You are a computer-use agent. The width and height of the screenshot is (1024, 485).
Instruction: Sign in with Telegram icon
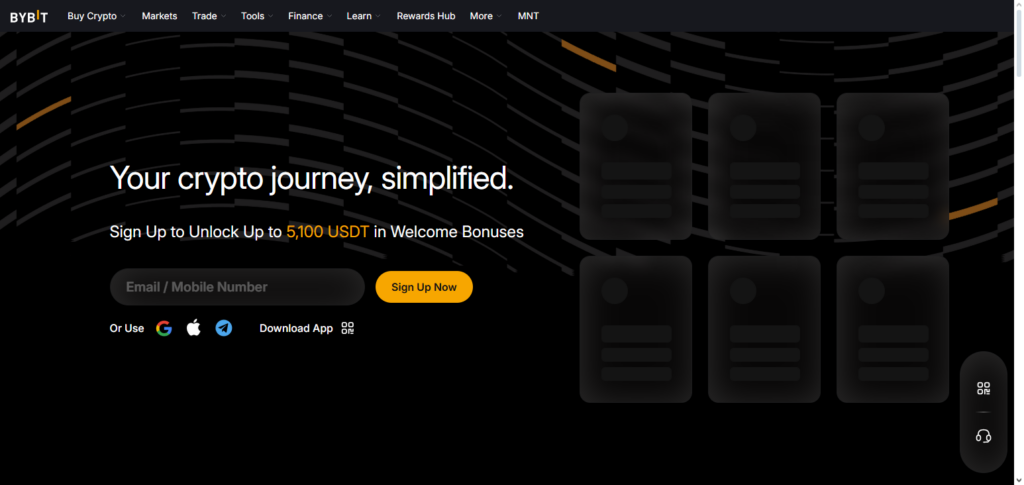[224, 328]
